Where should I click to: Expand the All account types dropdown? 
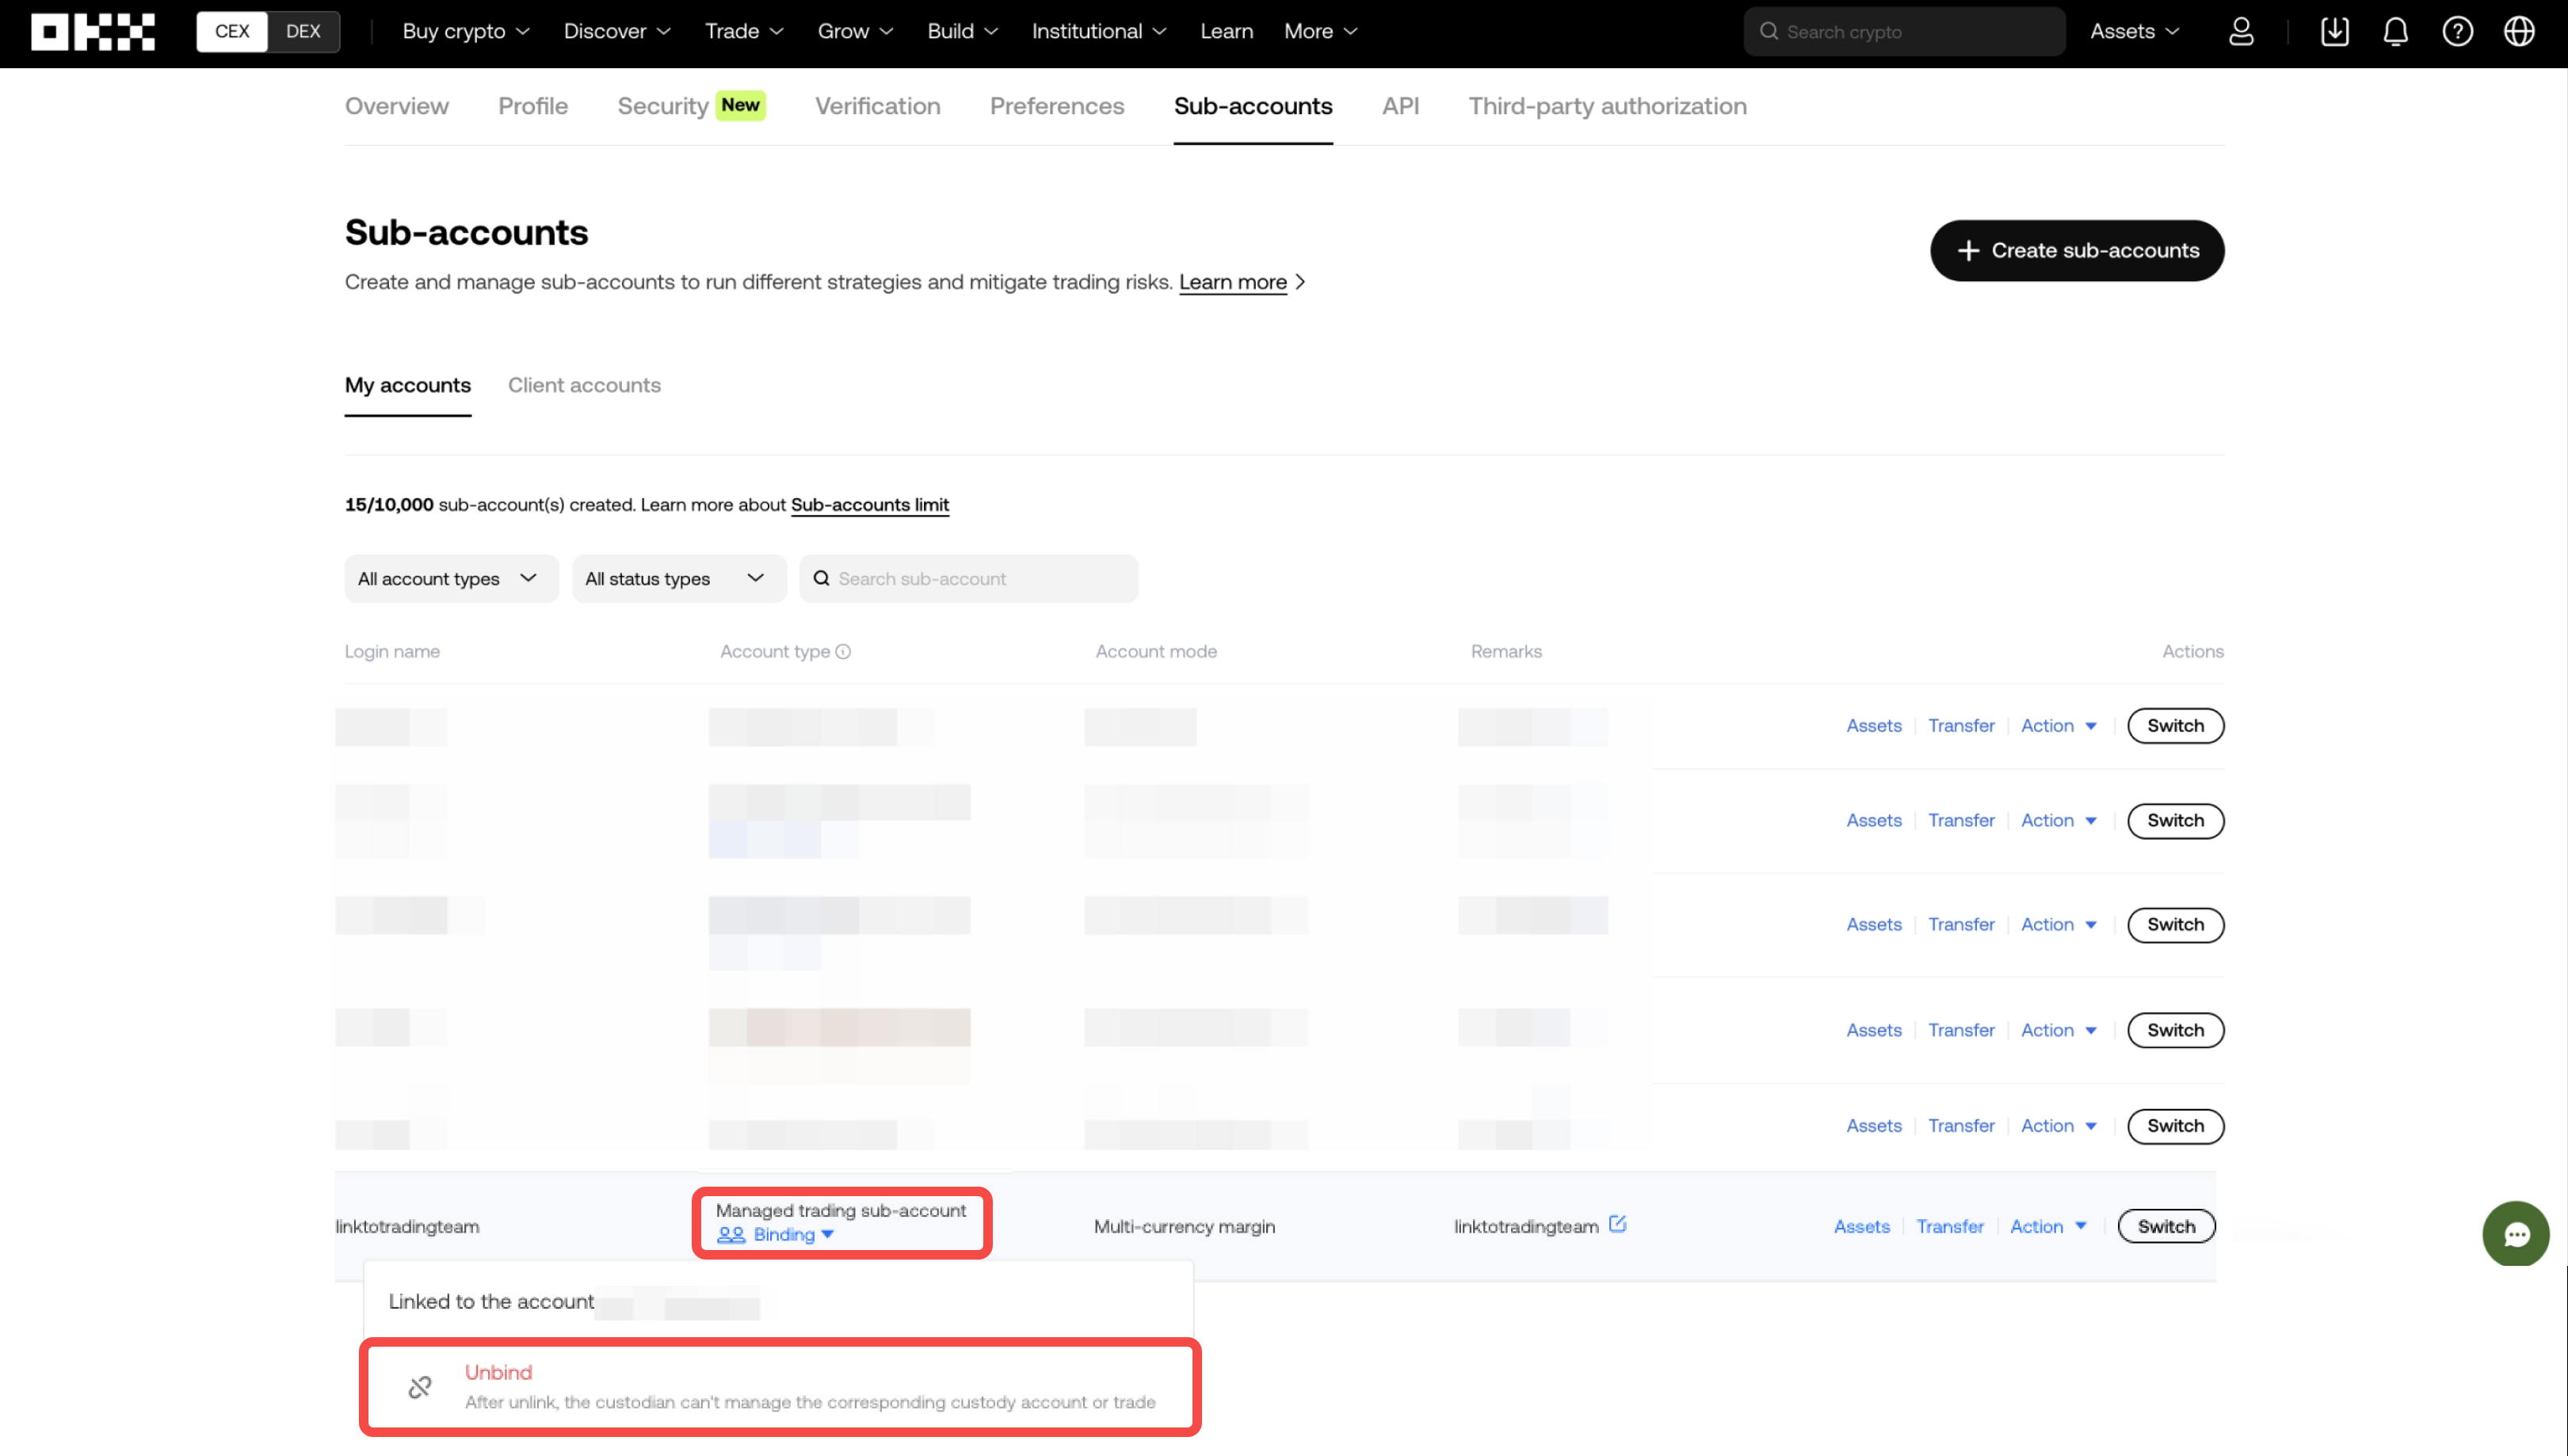(450, 579)
